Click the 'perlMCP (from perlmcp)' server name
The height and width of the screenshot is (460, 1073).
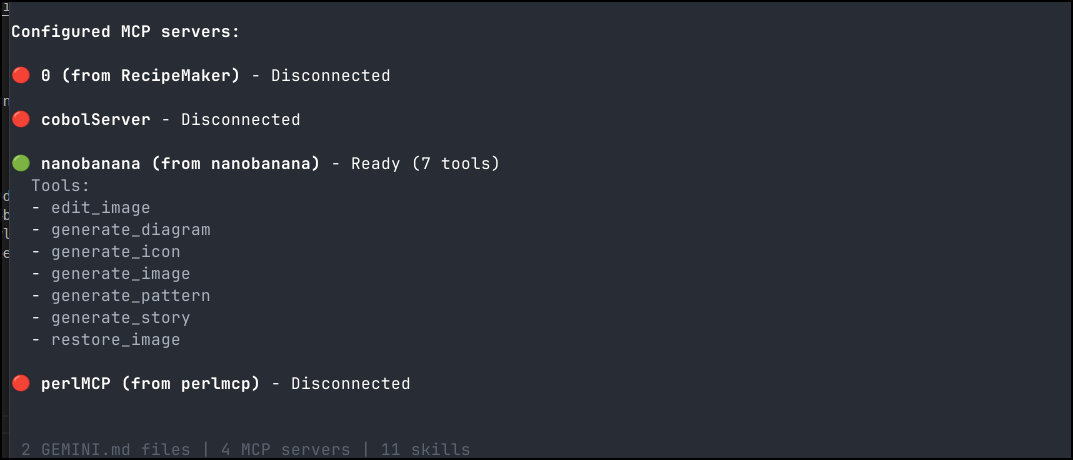pos(150,384)
